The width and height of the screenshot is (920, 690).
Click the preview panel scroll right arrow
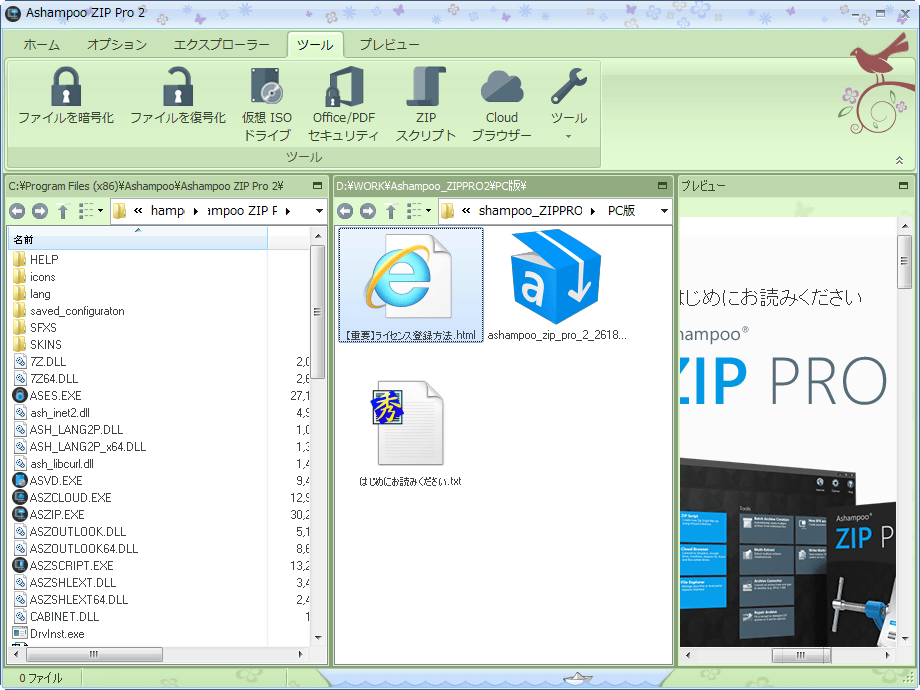click(887, 655)
